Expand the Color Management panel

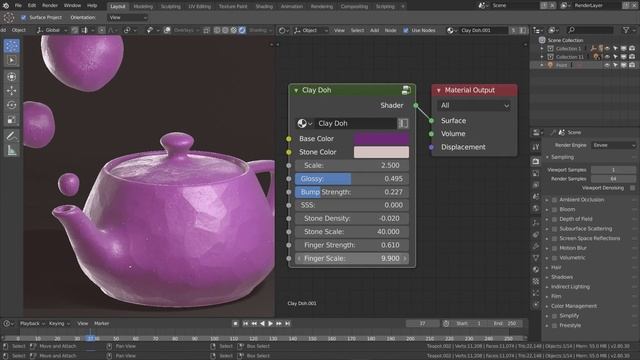click(x=547, y=306)
